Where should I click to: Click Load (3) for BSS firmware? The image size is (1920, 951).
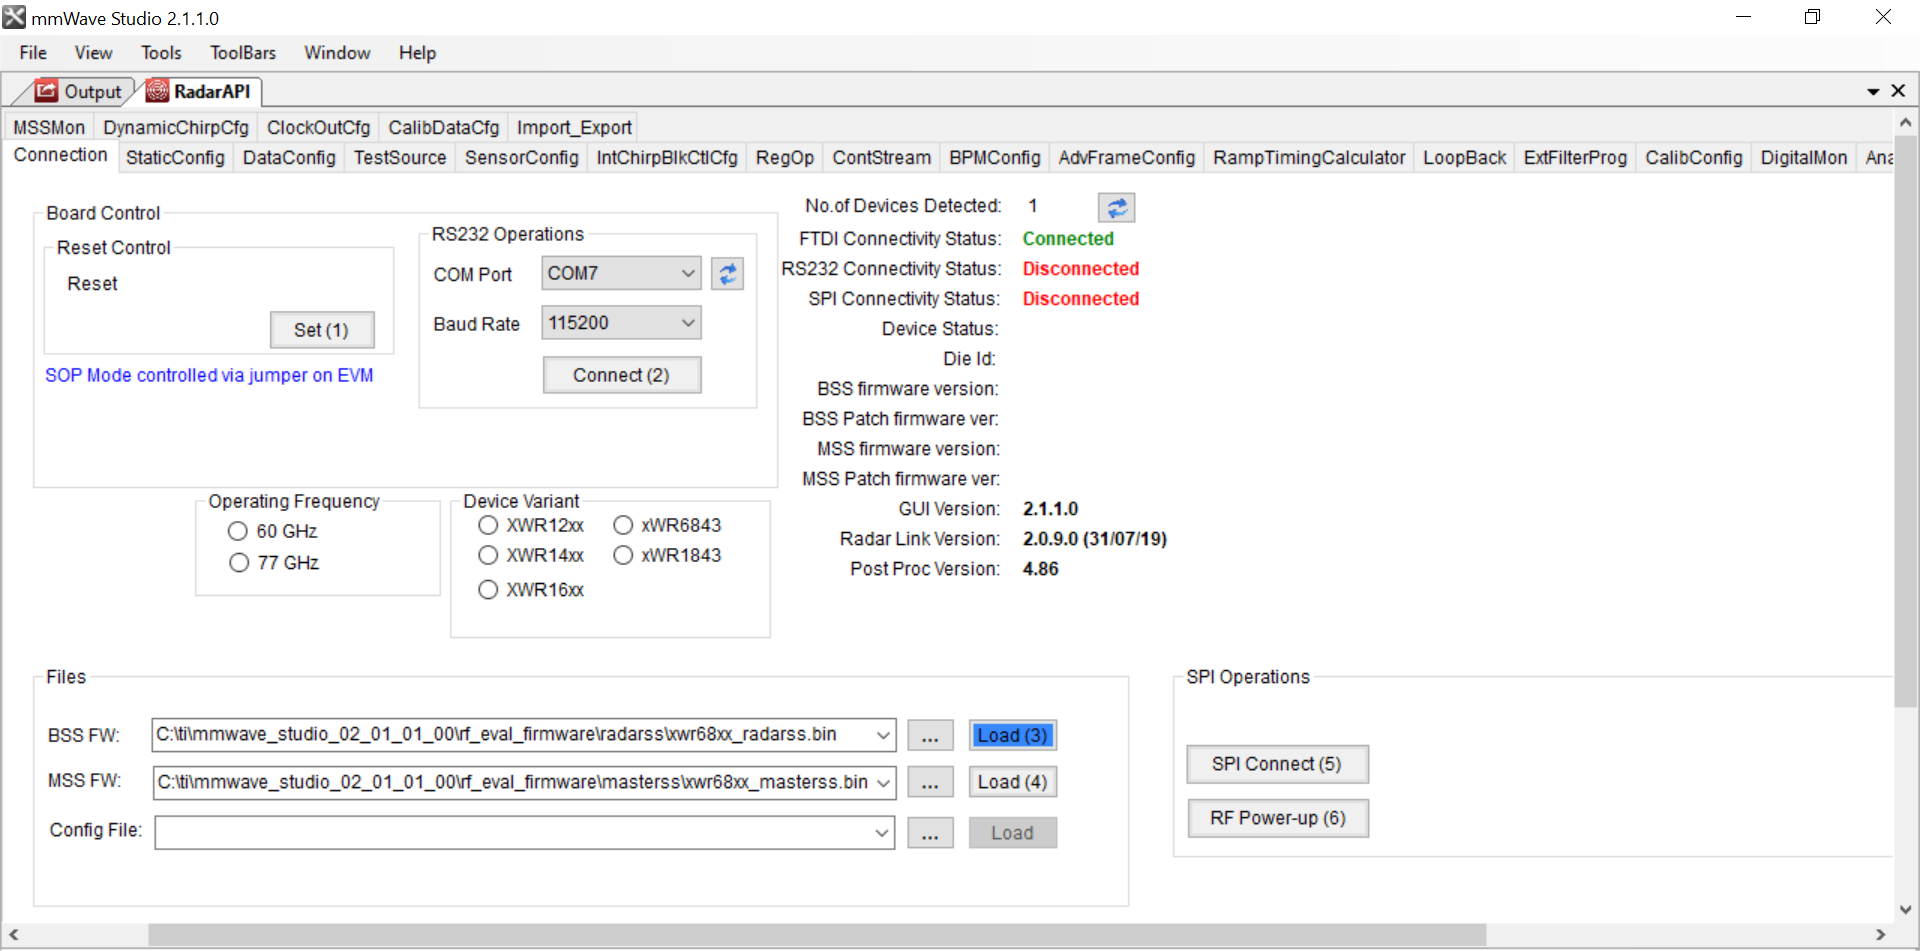pyautogui.click(x=1012, y=735)
